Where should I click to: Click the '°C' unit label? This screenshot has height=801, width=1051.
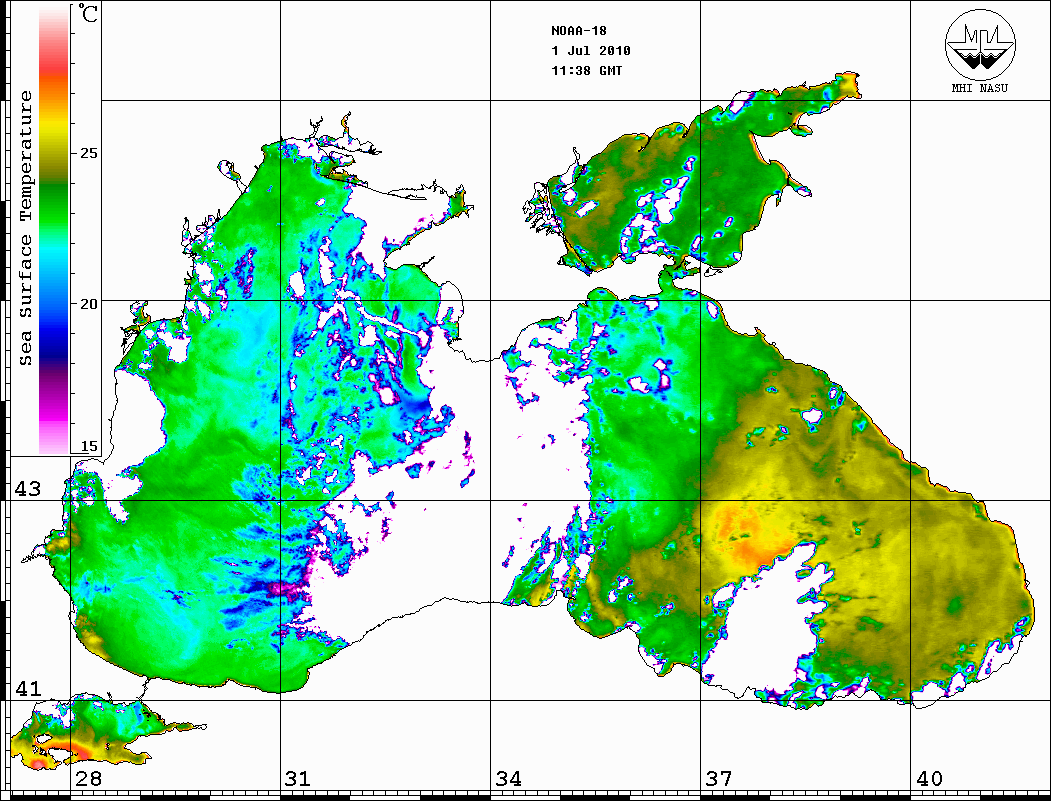click(x=87, y=13)
